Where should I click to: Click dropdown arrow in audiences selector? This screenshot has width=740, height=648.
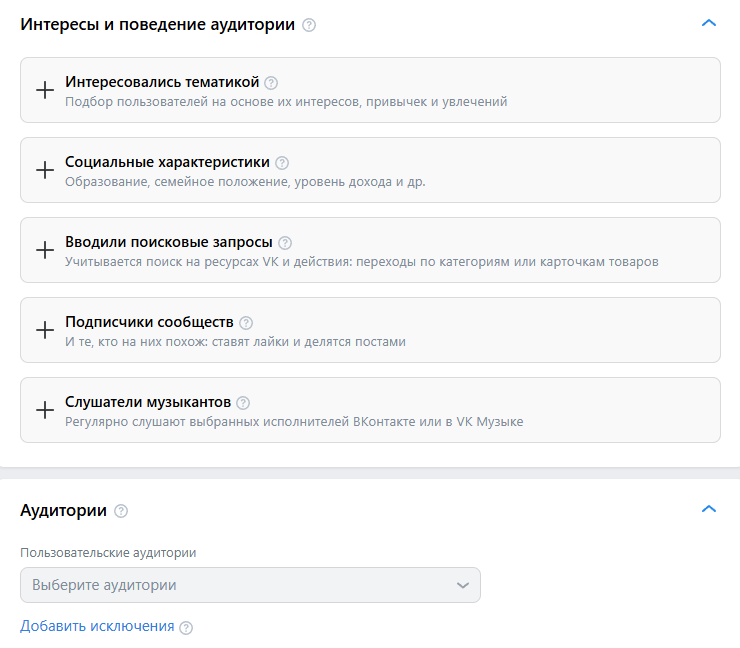462,586
